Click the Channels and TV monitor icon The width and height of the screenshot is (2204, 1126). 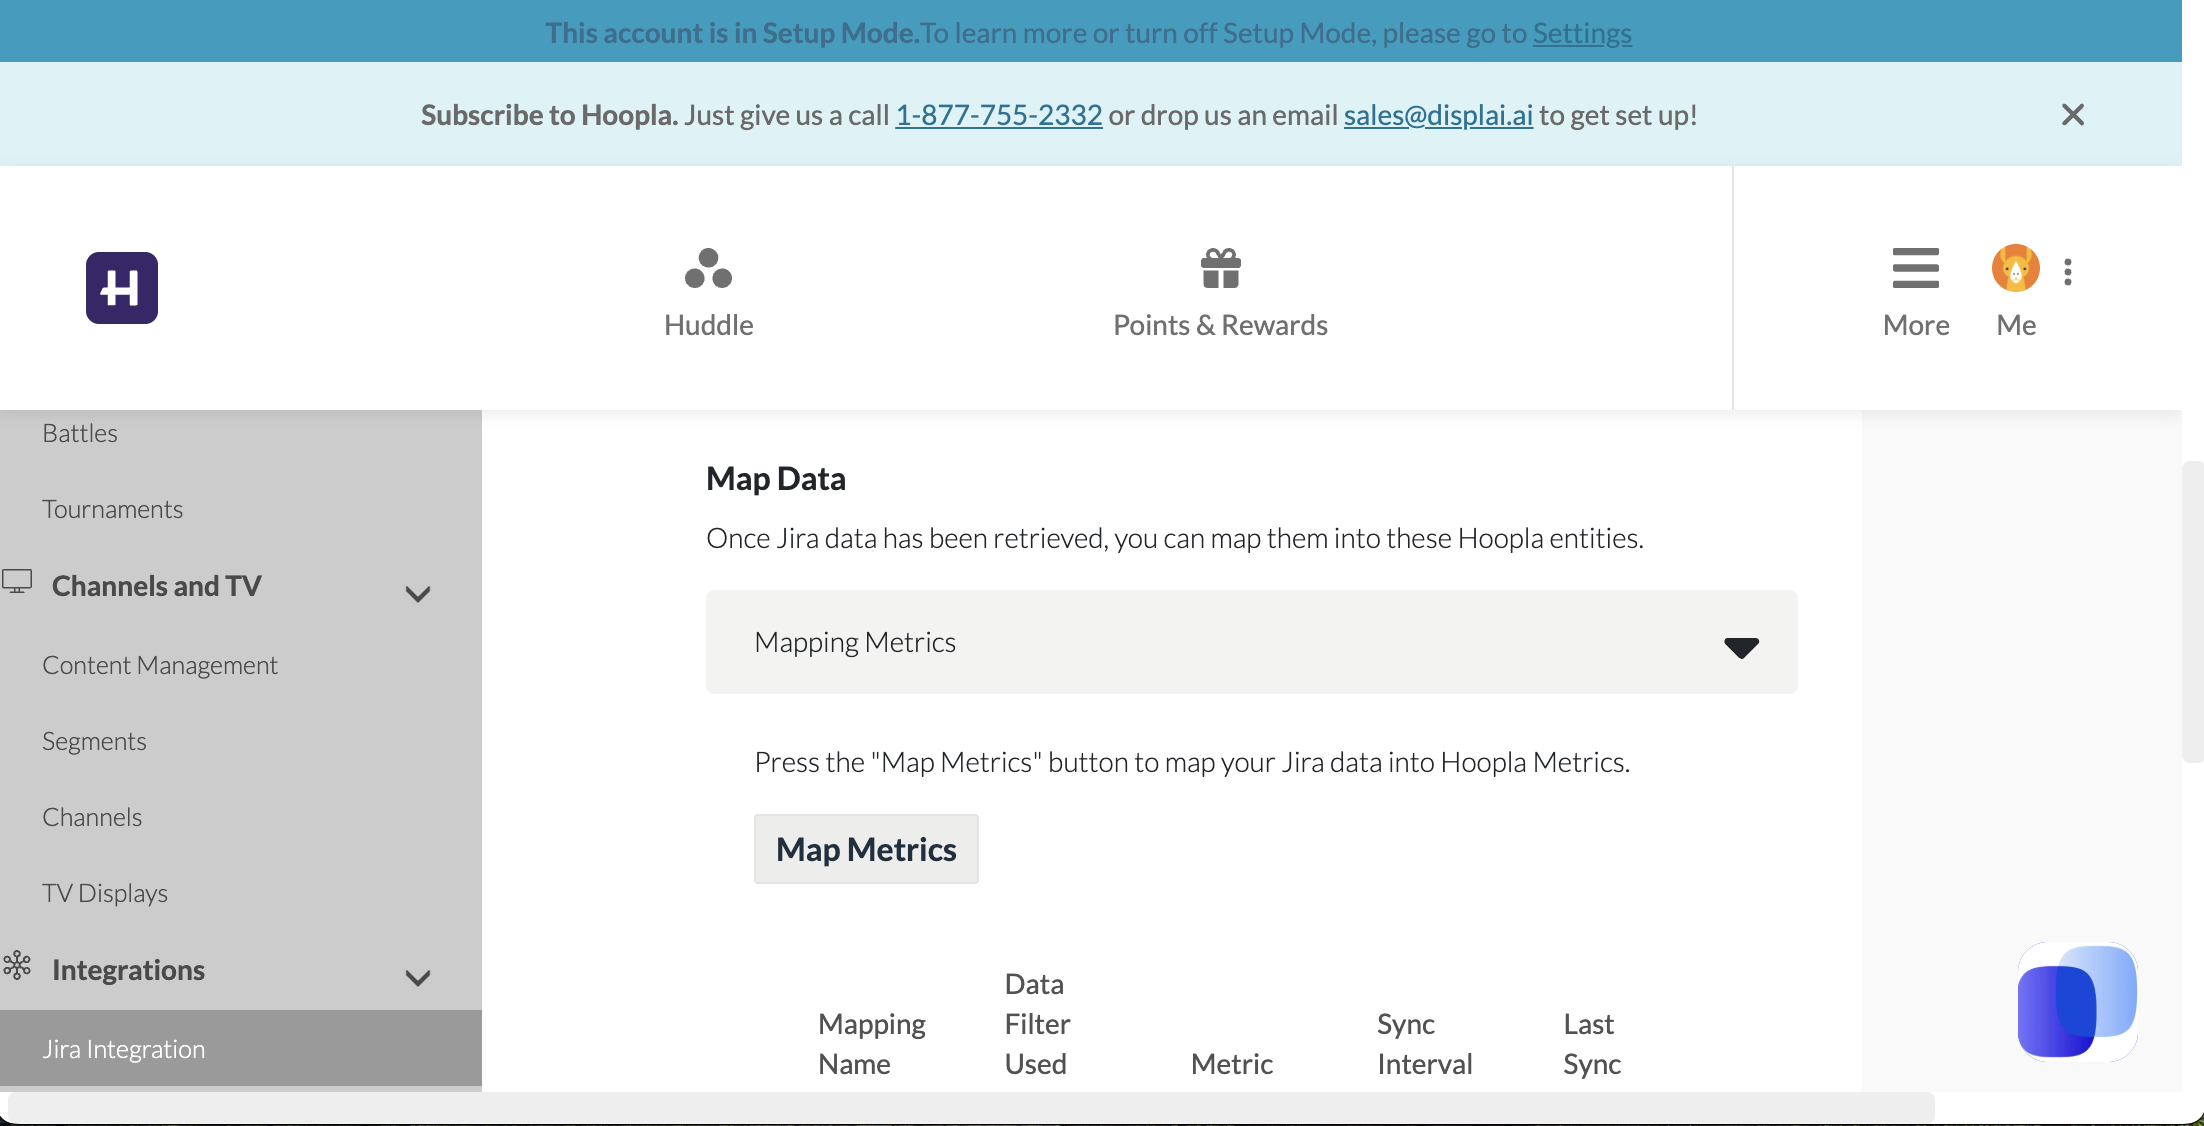pyautogui.click(x=17, y=582)
